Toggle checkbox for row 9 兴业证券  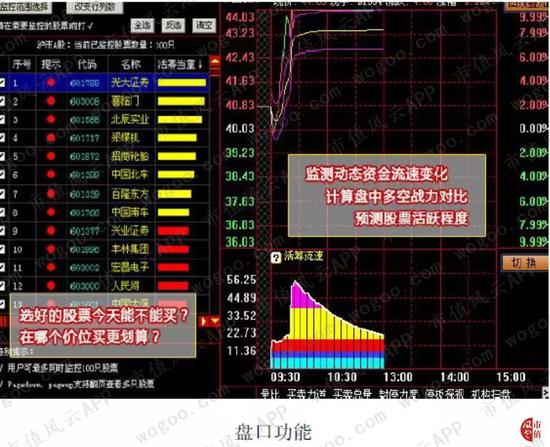point(2,231)
